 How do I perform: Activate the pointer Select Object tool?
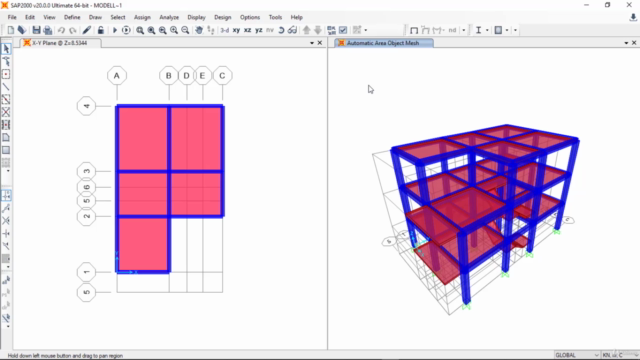[x=6, y=49]
